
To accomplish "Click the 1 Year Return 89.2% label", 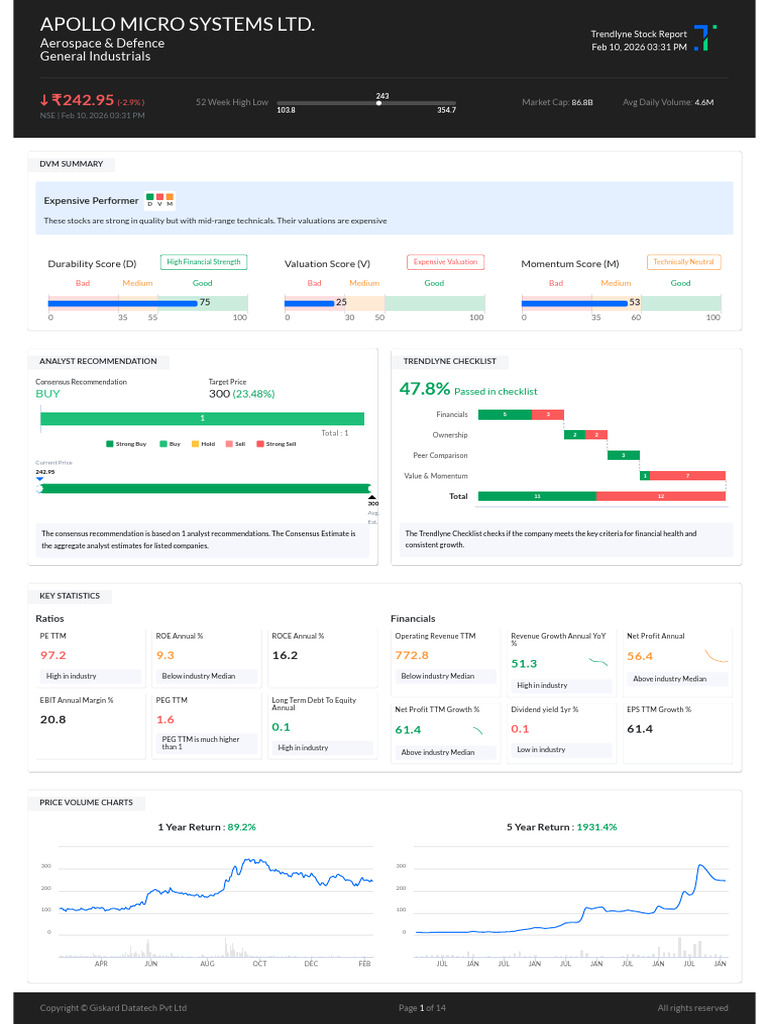I will (207, 827).
